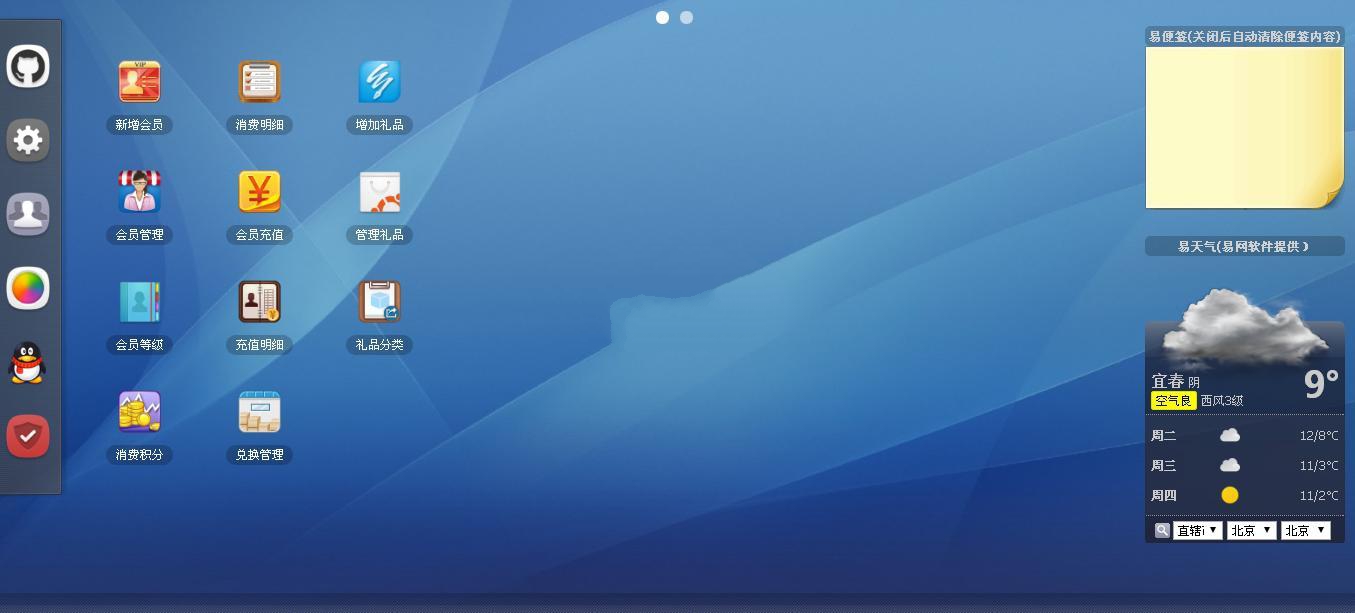The image size is (1355, 613).
Task: Launch the 兑换管理 exchange management icon
Action: coord(259,412)
